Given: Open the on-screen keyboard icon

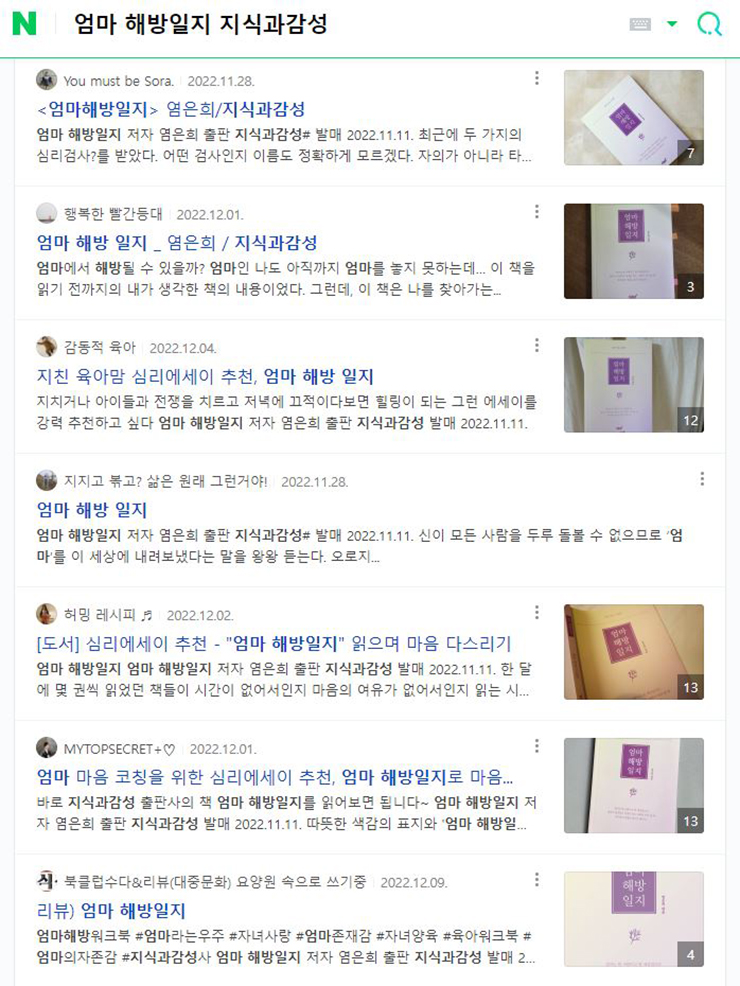Looking at the screenshot, I should click(x=640, y=24).
